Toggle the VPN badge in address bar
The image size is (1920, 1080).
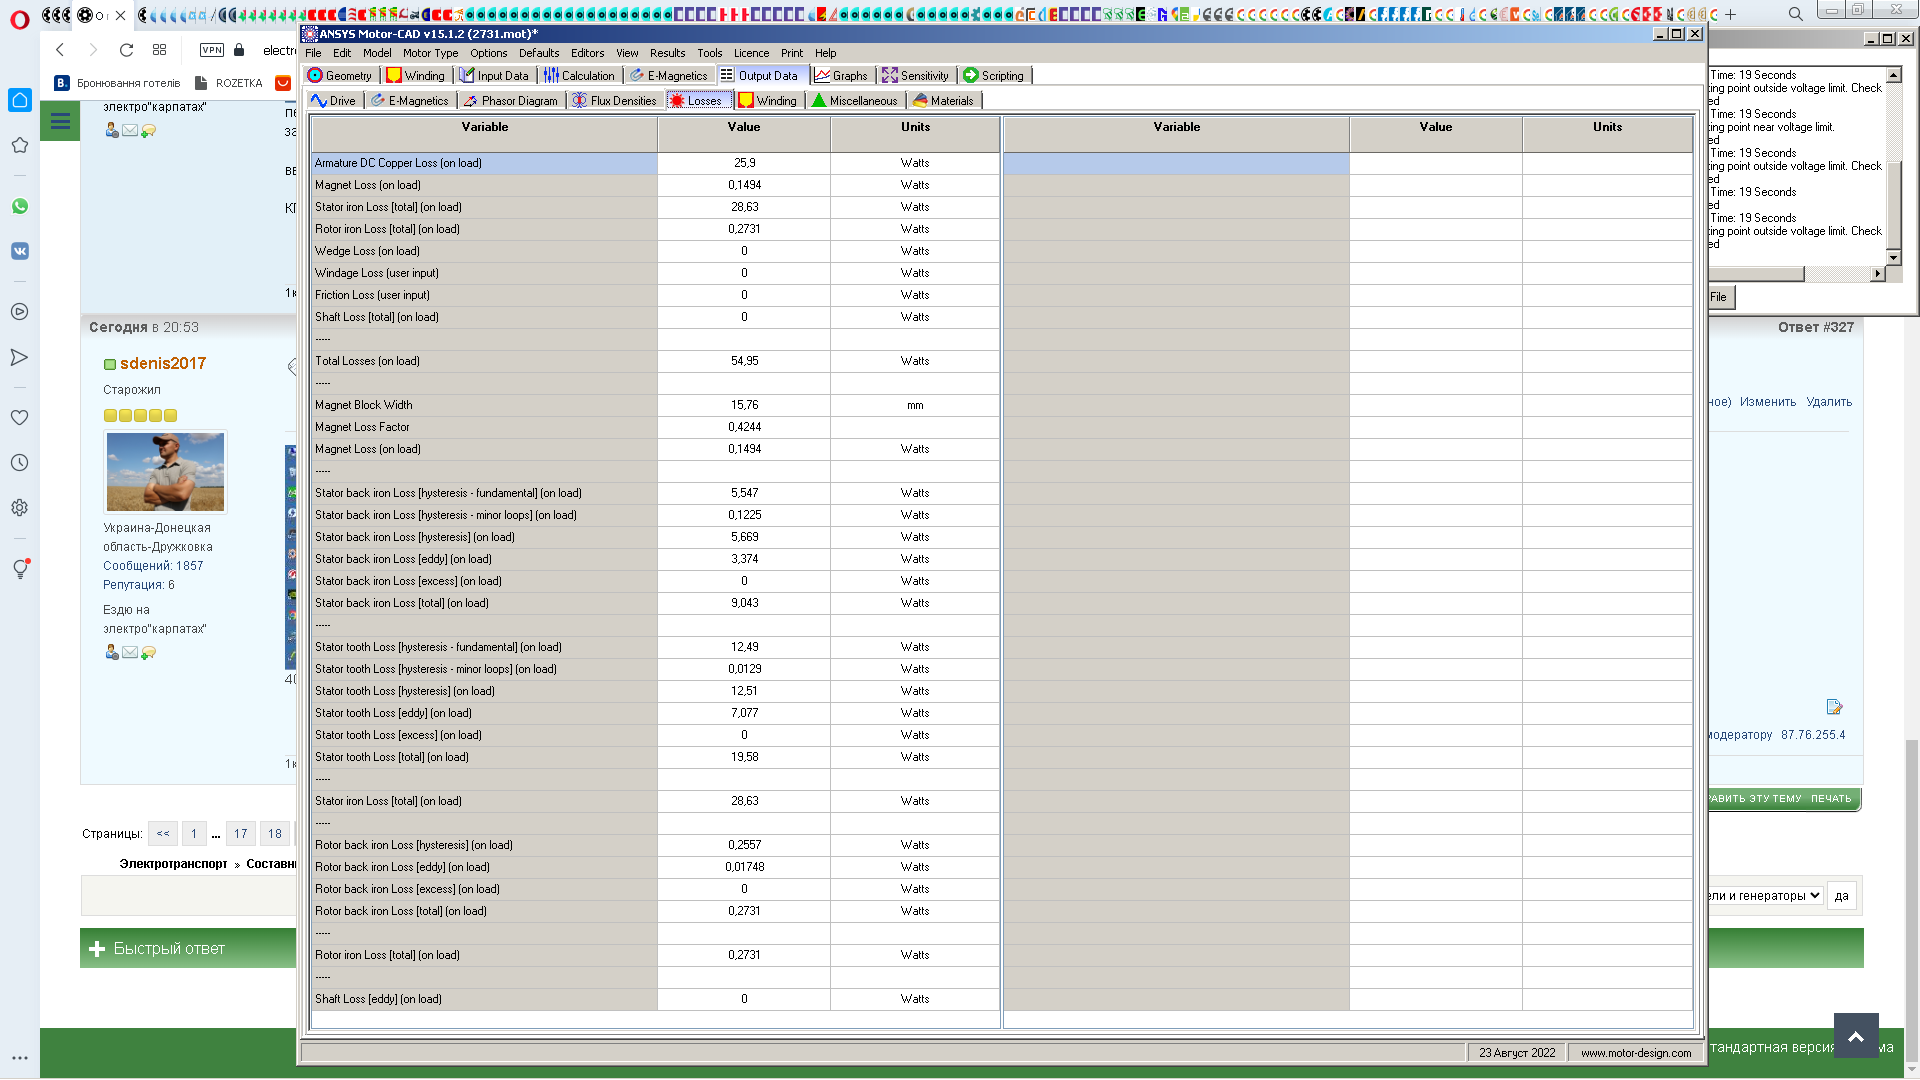[x=212, y=50]
